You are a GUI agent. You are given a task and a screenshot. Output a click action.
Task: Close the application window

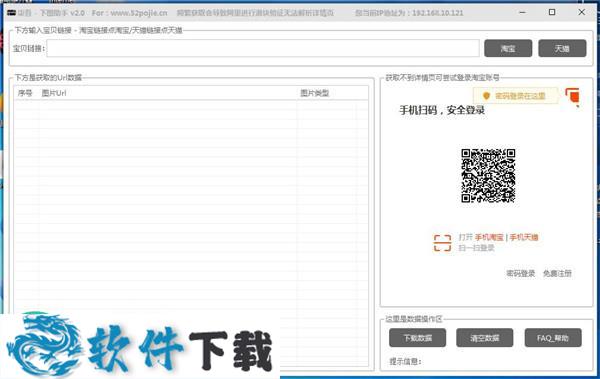click(582, 12)
